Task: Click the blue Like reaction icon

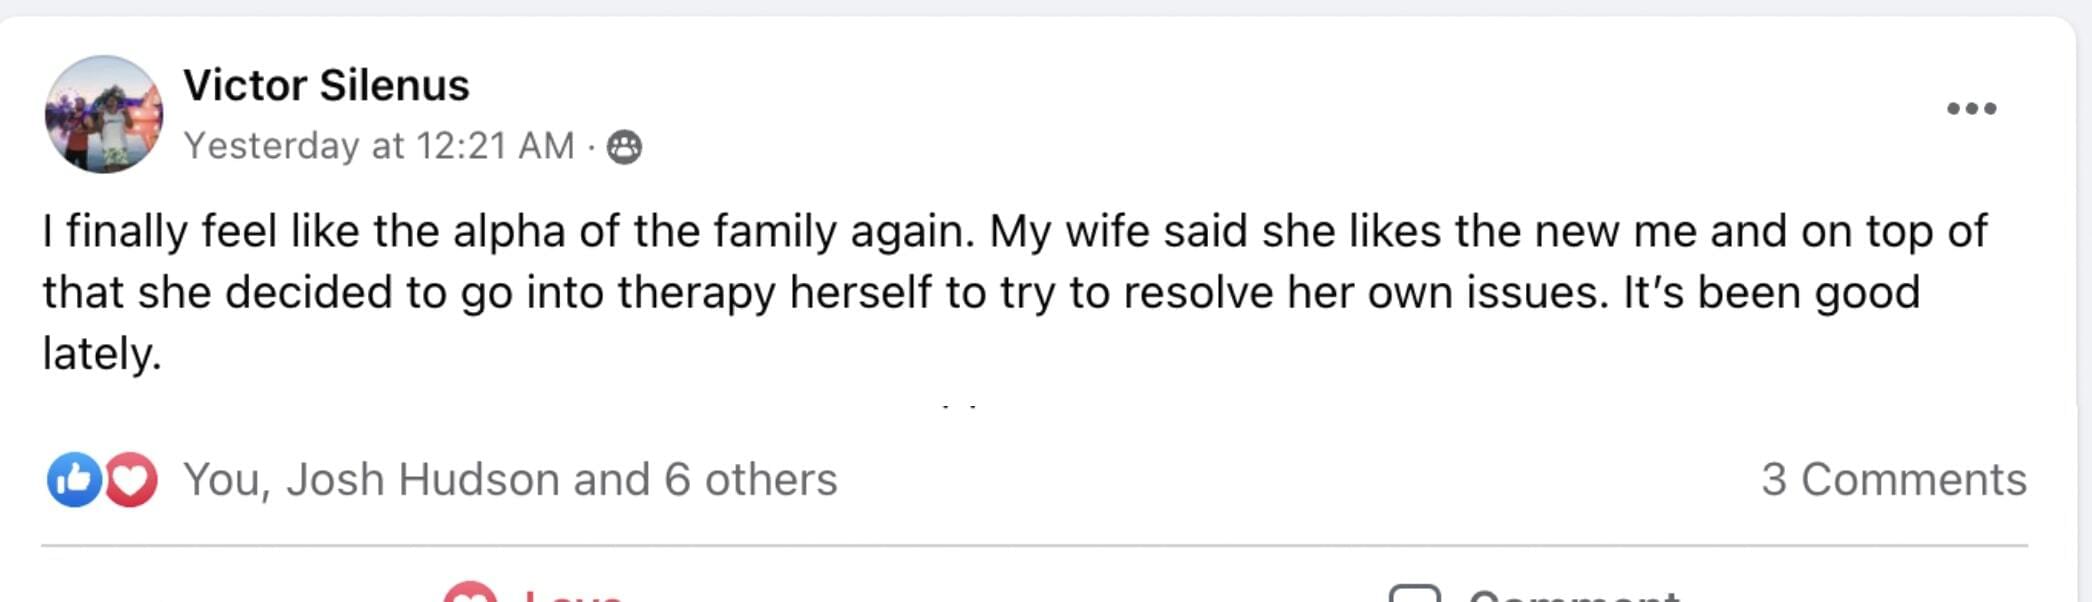Action: [73, 480]
